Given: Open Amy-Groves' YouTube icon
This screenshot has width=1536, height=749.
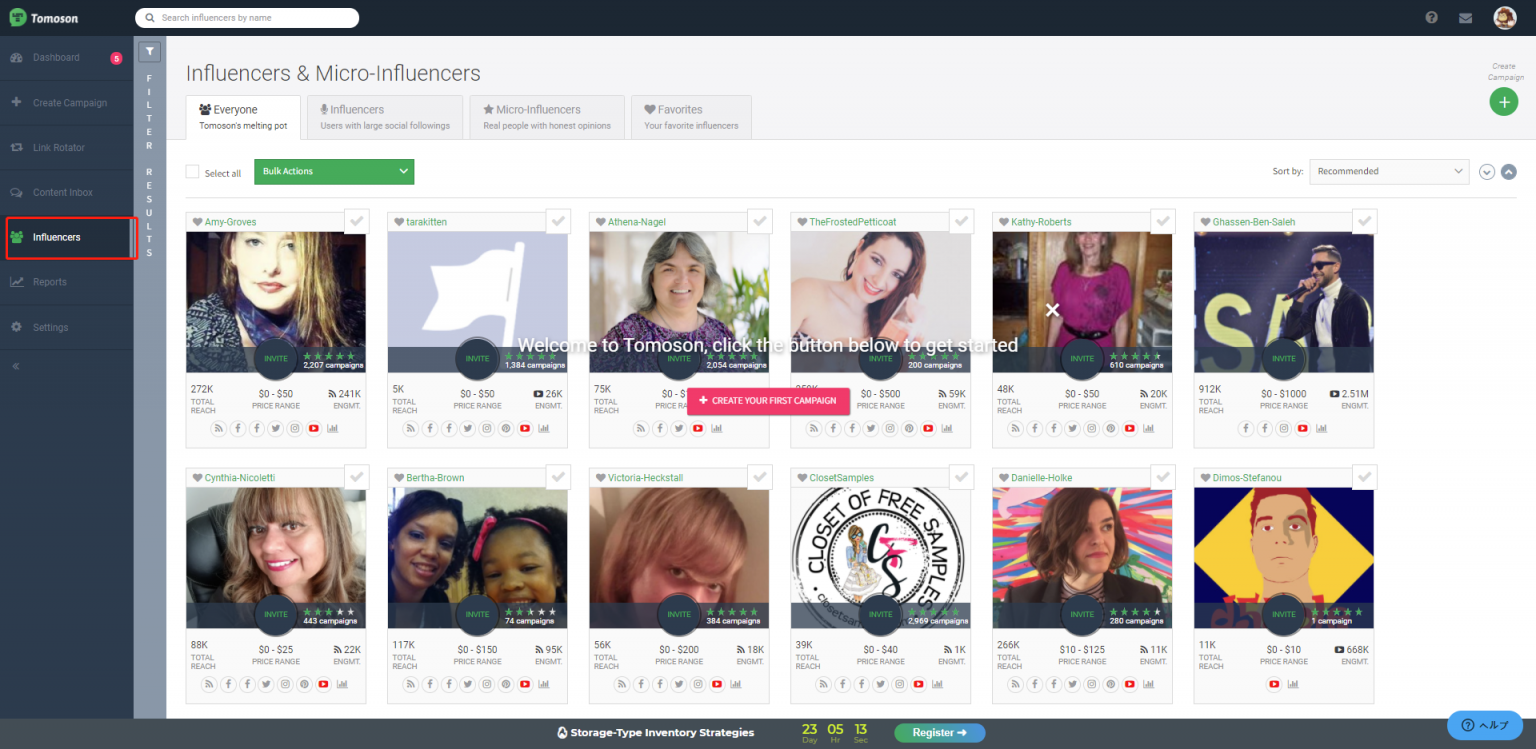Looking at the screenshot, I should [314, 428].
